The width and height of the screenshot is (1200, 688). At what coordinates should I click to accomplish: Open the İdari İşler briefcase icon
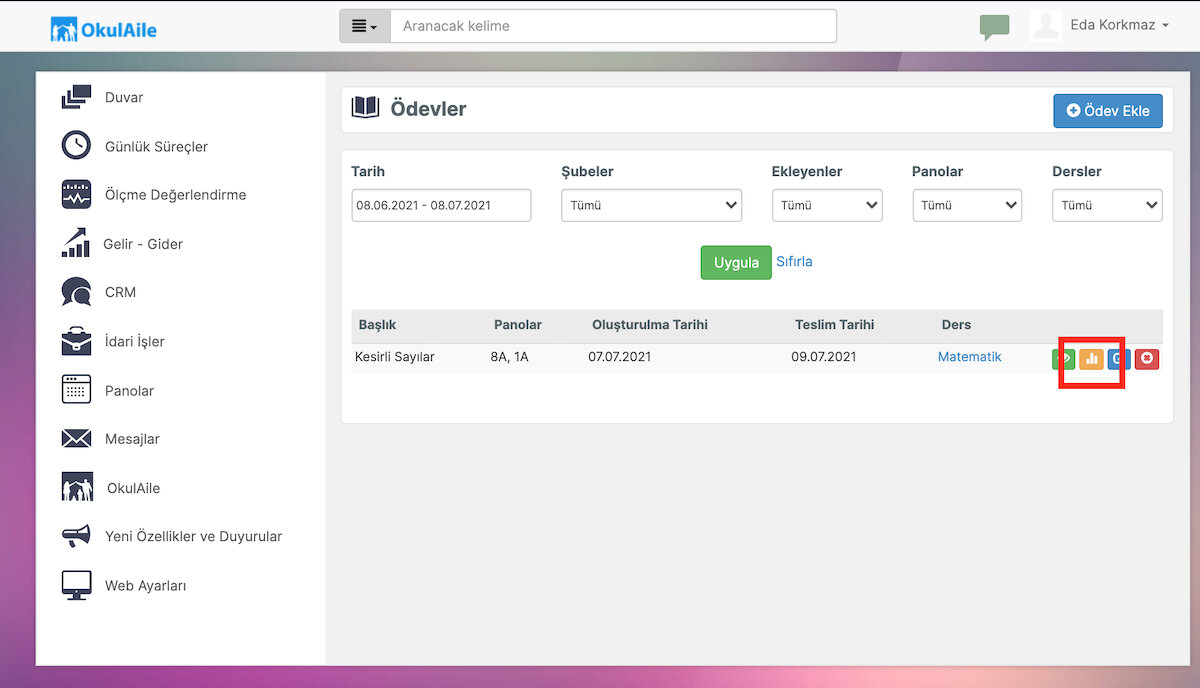tap(76, 341)
